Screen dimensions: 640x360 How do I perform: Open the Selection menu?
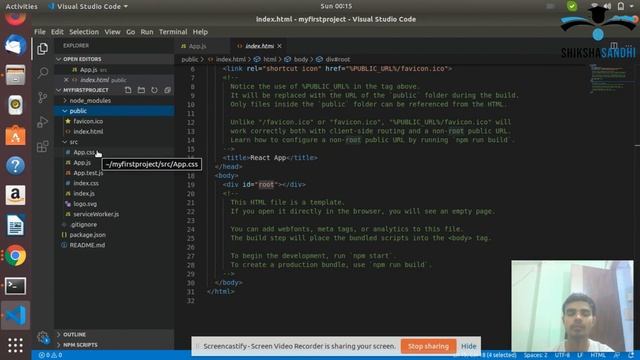click(84, 32)
